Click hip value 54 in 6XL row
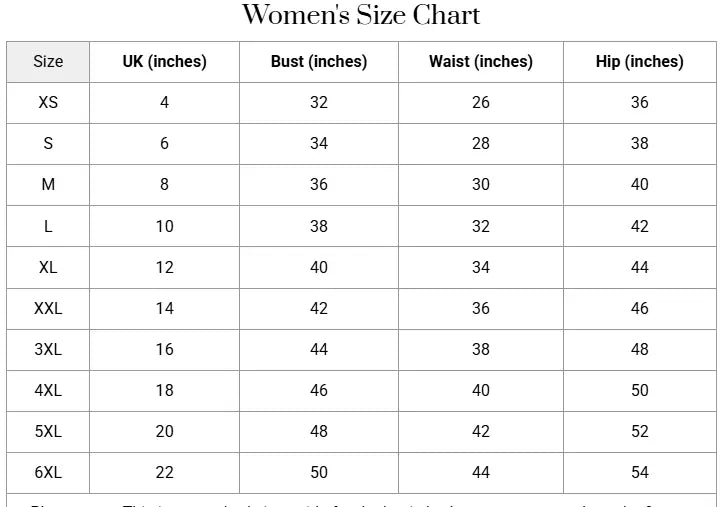Screen dimensions: 722x507 pos(640,472)
